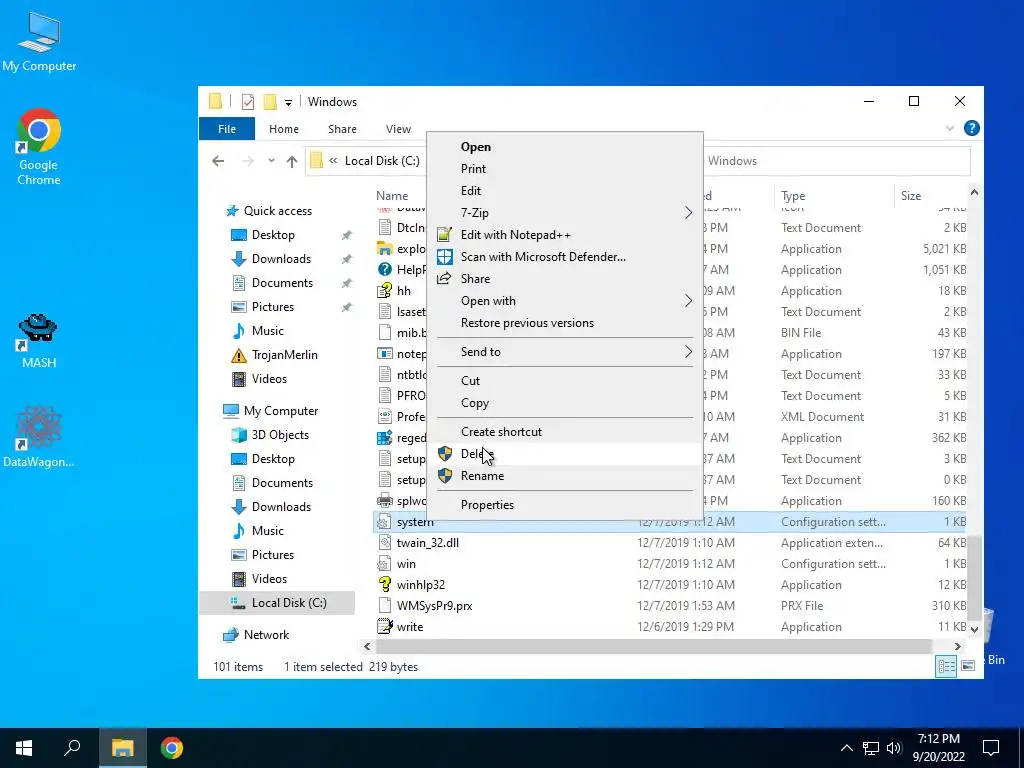Click the volume speaker tray icon

(894, 748)
